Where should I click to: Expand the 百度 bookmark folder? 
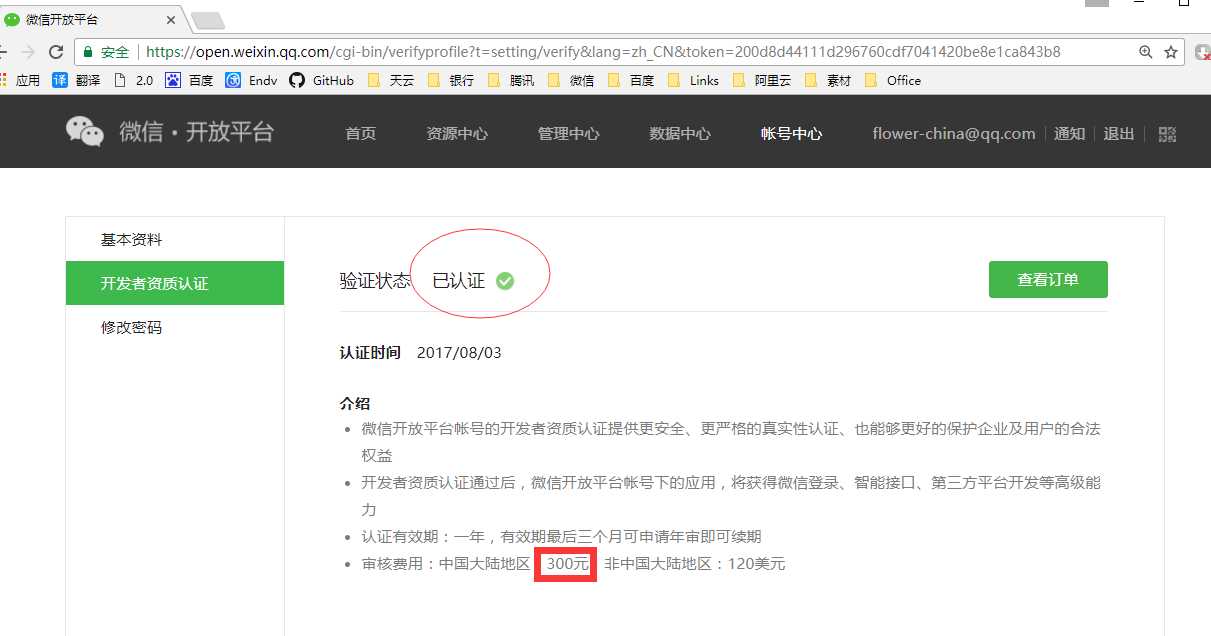coord(630,80)
